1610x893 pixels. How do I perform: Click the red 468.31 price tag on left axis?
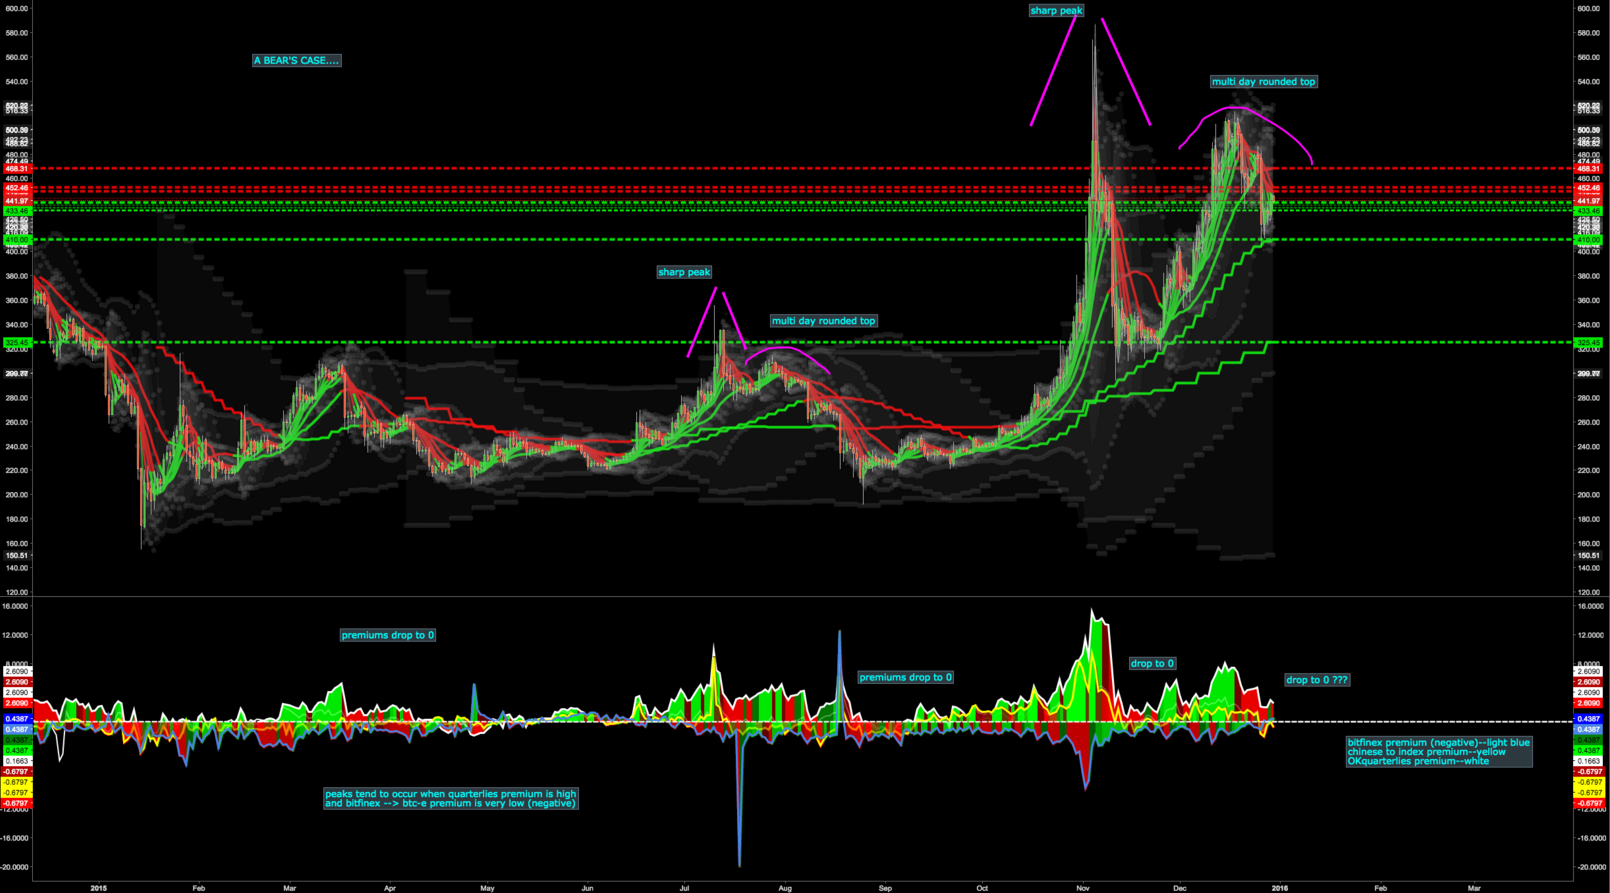(x=17, y=169)
